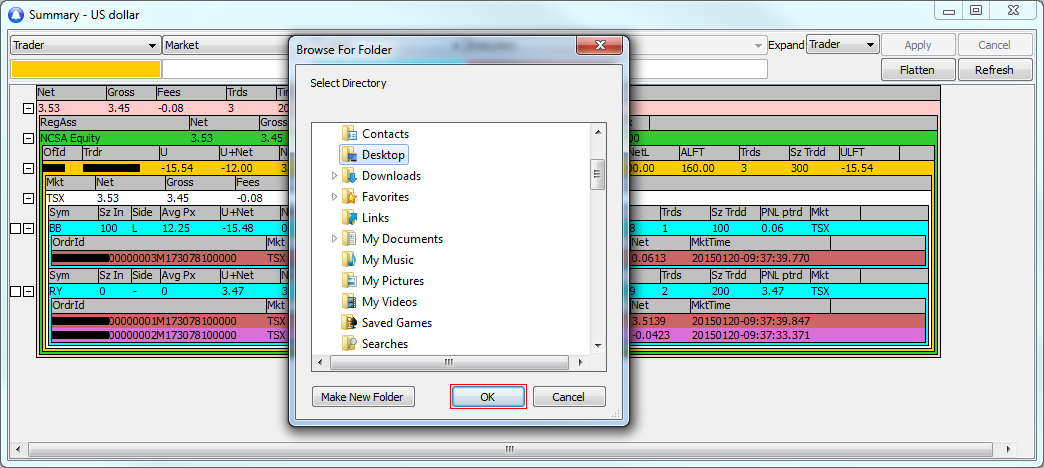Viewport: 1044px width, 468px height.
Task: Click the Make New Folder button
Action: (x=362, y=397)
